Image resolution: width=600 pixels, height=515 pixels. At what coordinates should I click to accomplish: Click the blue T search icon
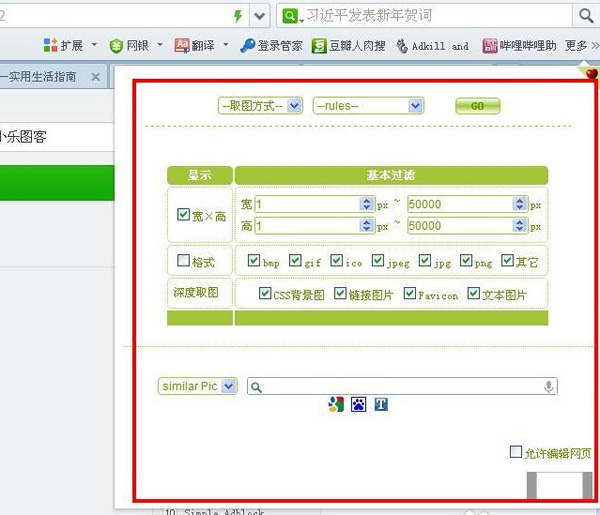(381, 405)
